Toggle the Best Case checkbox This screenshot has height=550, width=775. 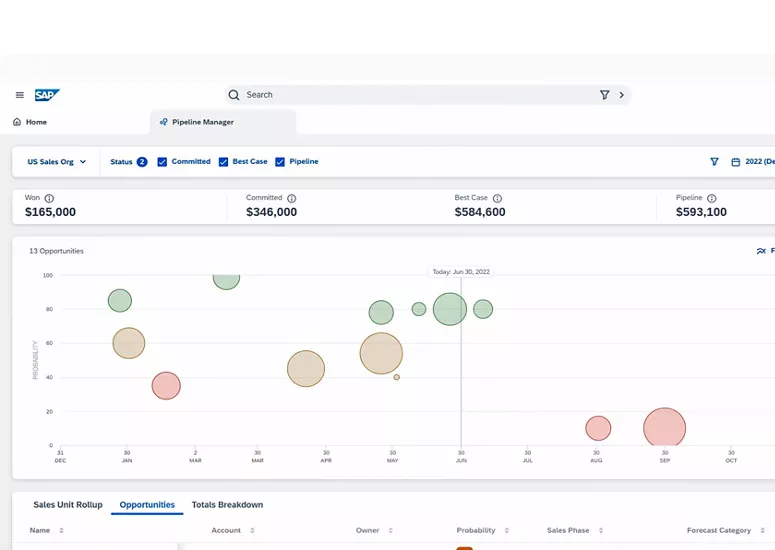coord(223,162)
